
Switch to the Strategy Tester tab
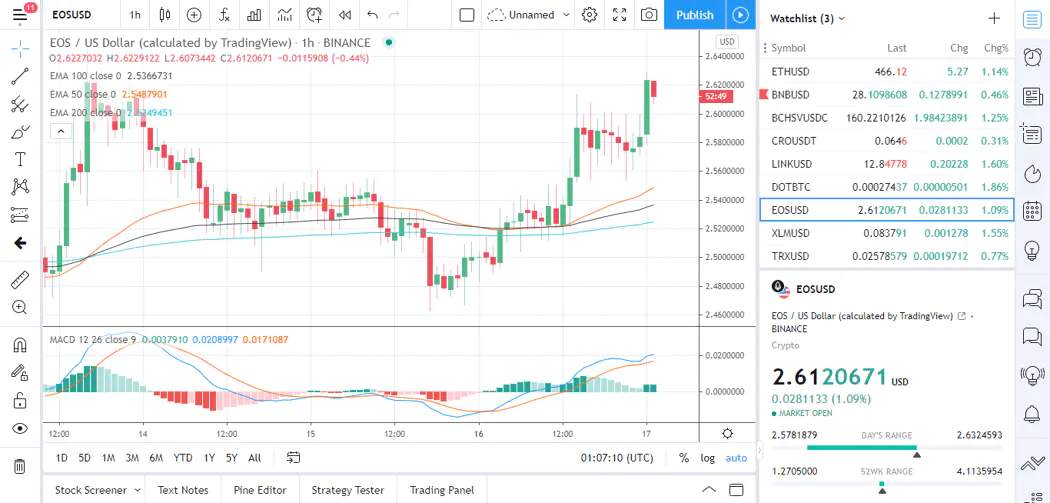[x=348, y=490]
